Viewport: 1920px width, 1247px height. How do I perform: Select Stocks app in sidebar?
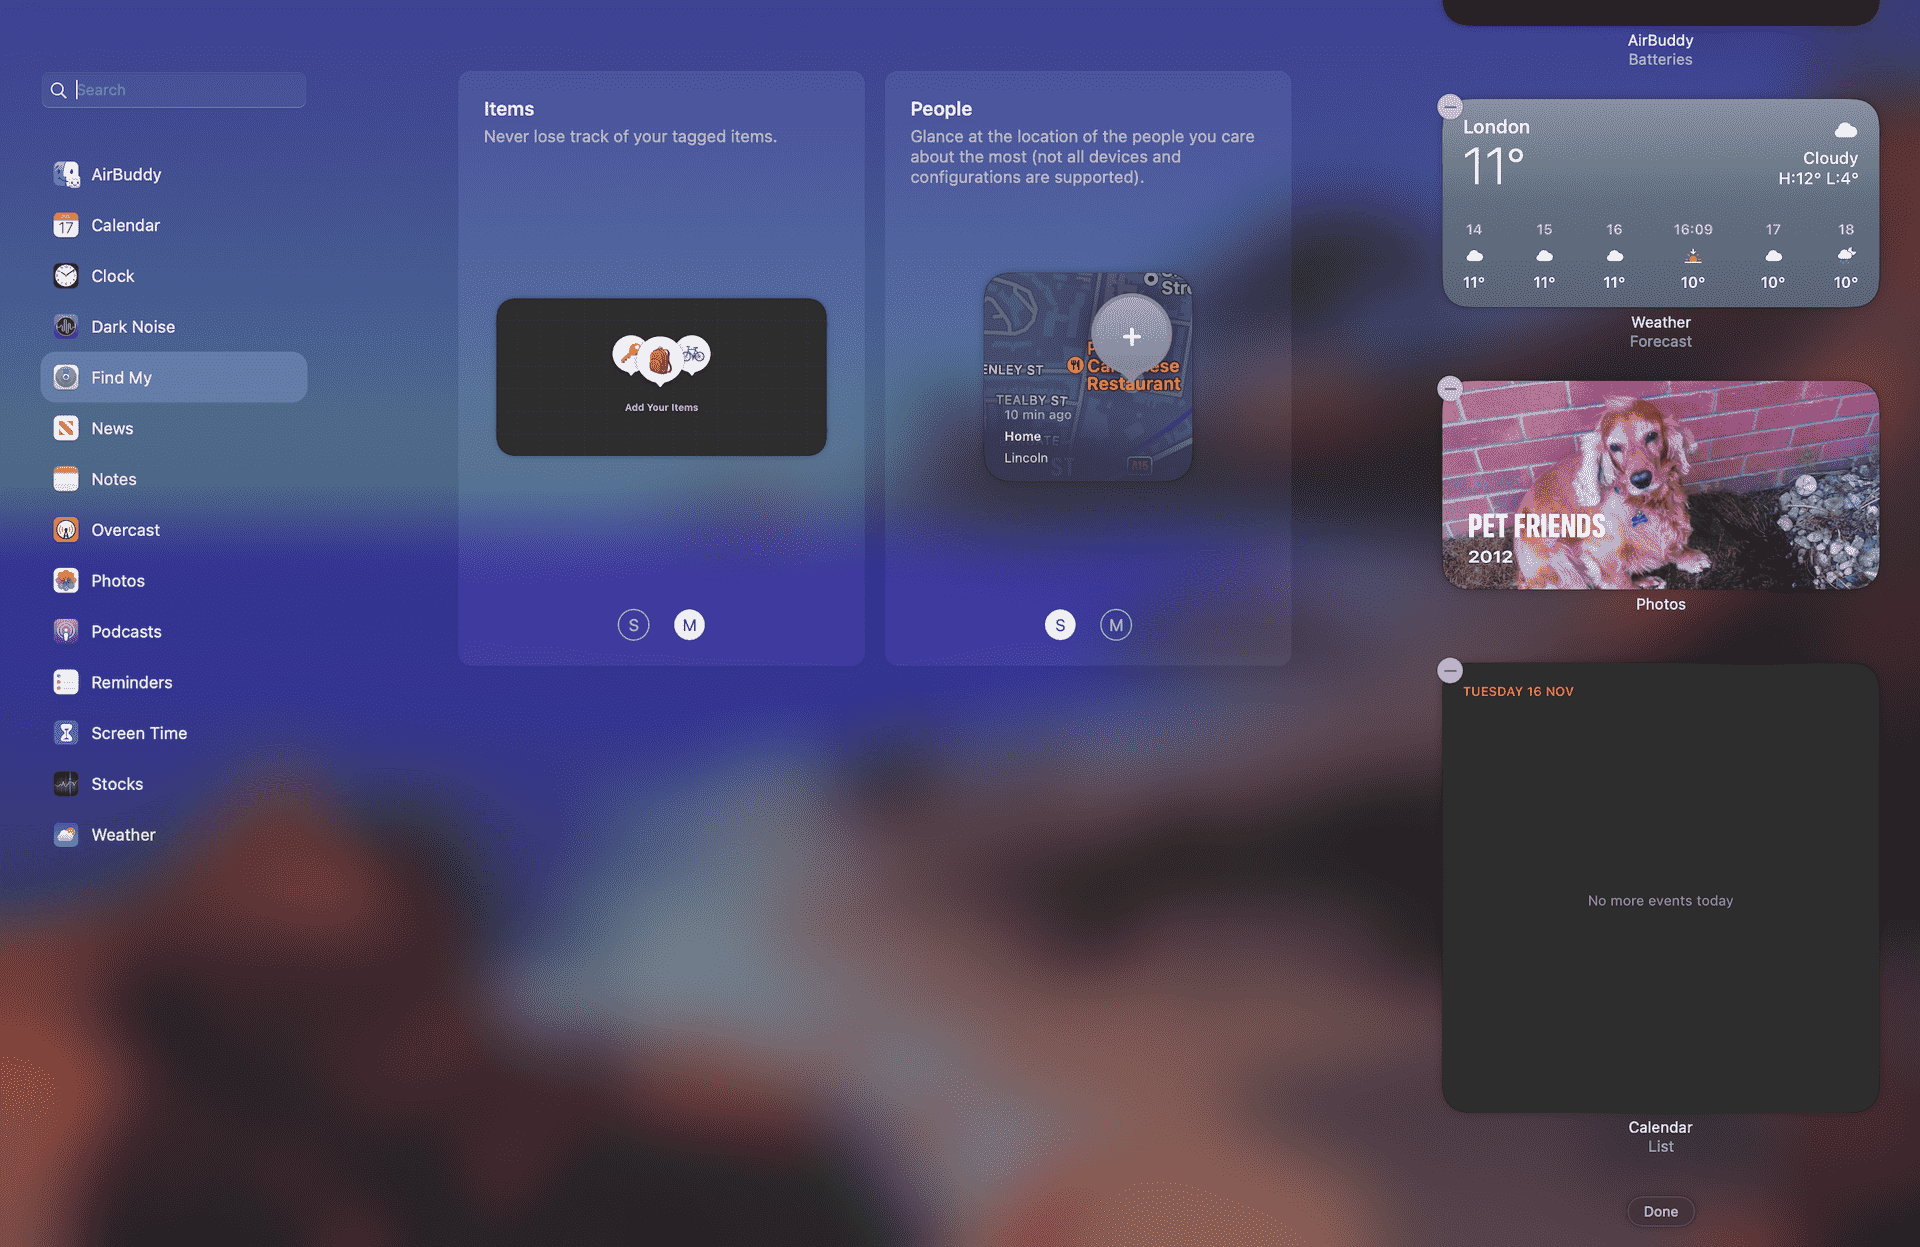pyautogui.click(x=115, y=782)
